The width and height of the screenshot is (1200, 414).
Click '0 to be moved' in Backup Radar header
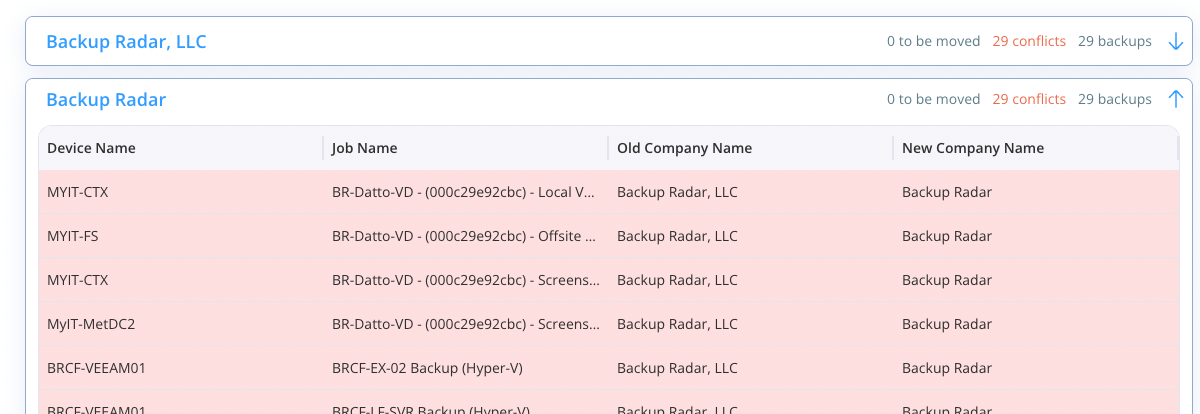point(933,99)
